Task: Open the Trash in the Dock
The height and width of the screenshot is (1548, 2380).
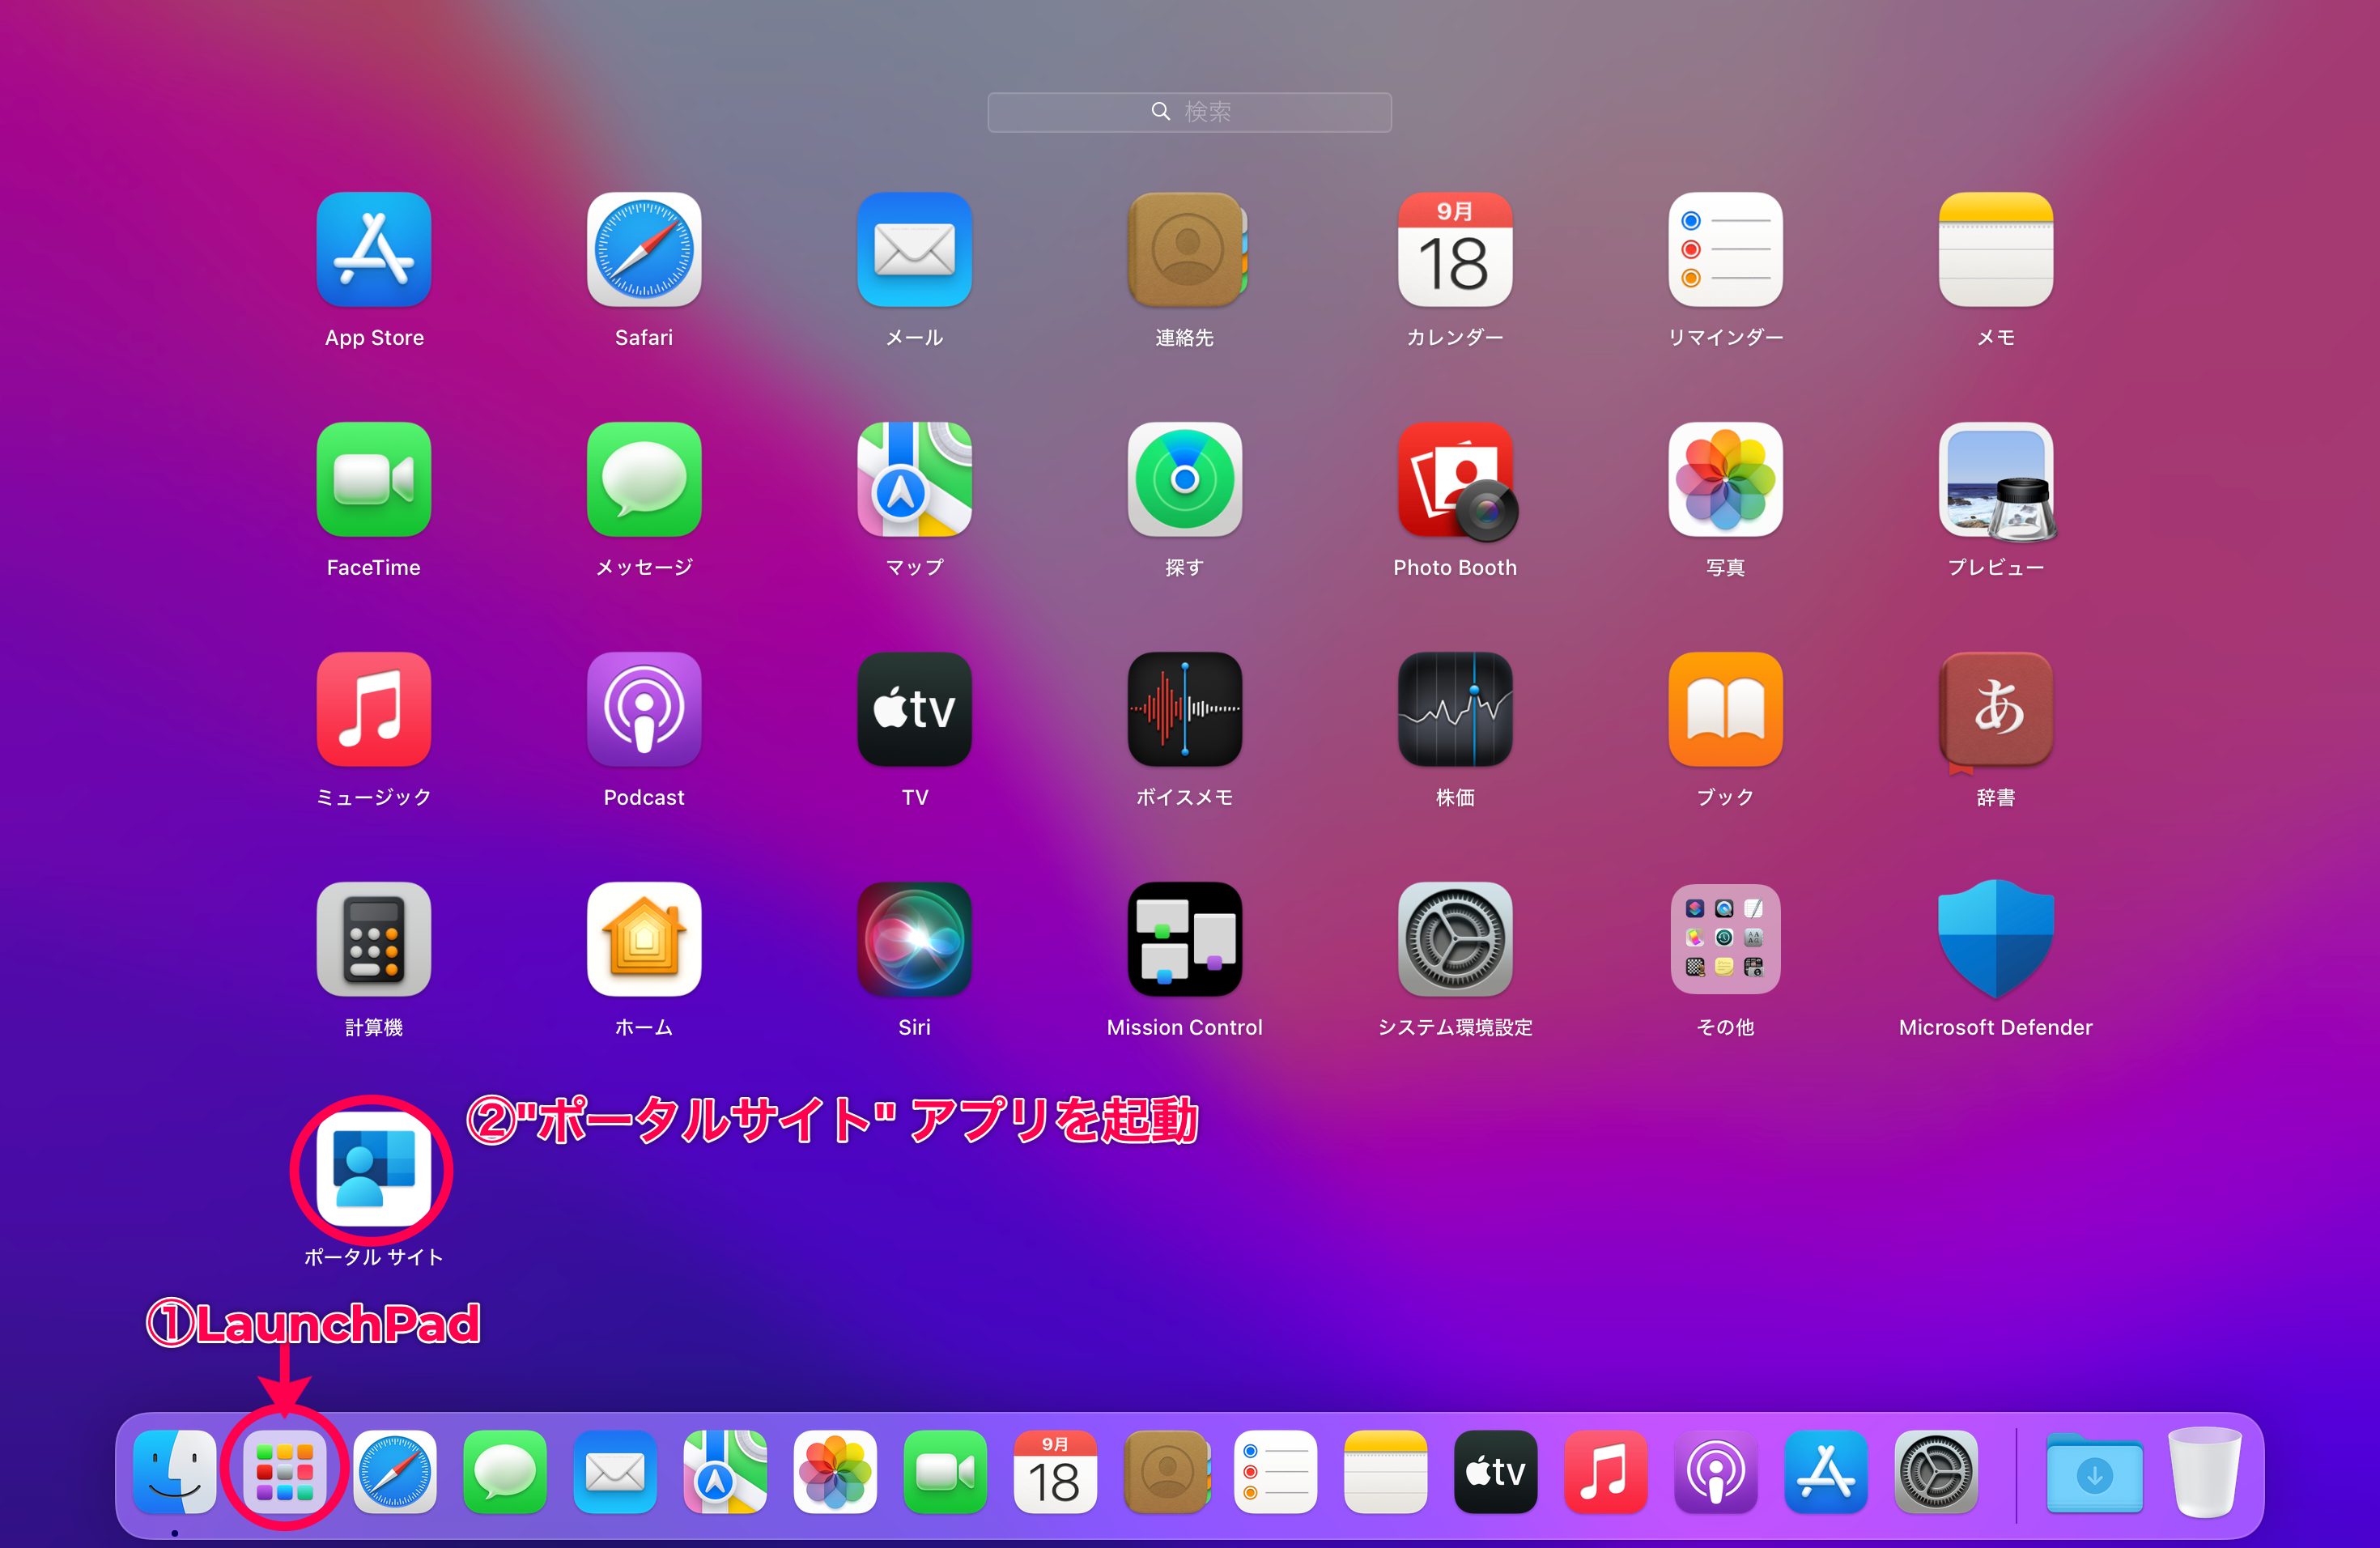Action: [x=2204, y=1472]
